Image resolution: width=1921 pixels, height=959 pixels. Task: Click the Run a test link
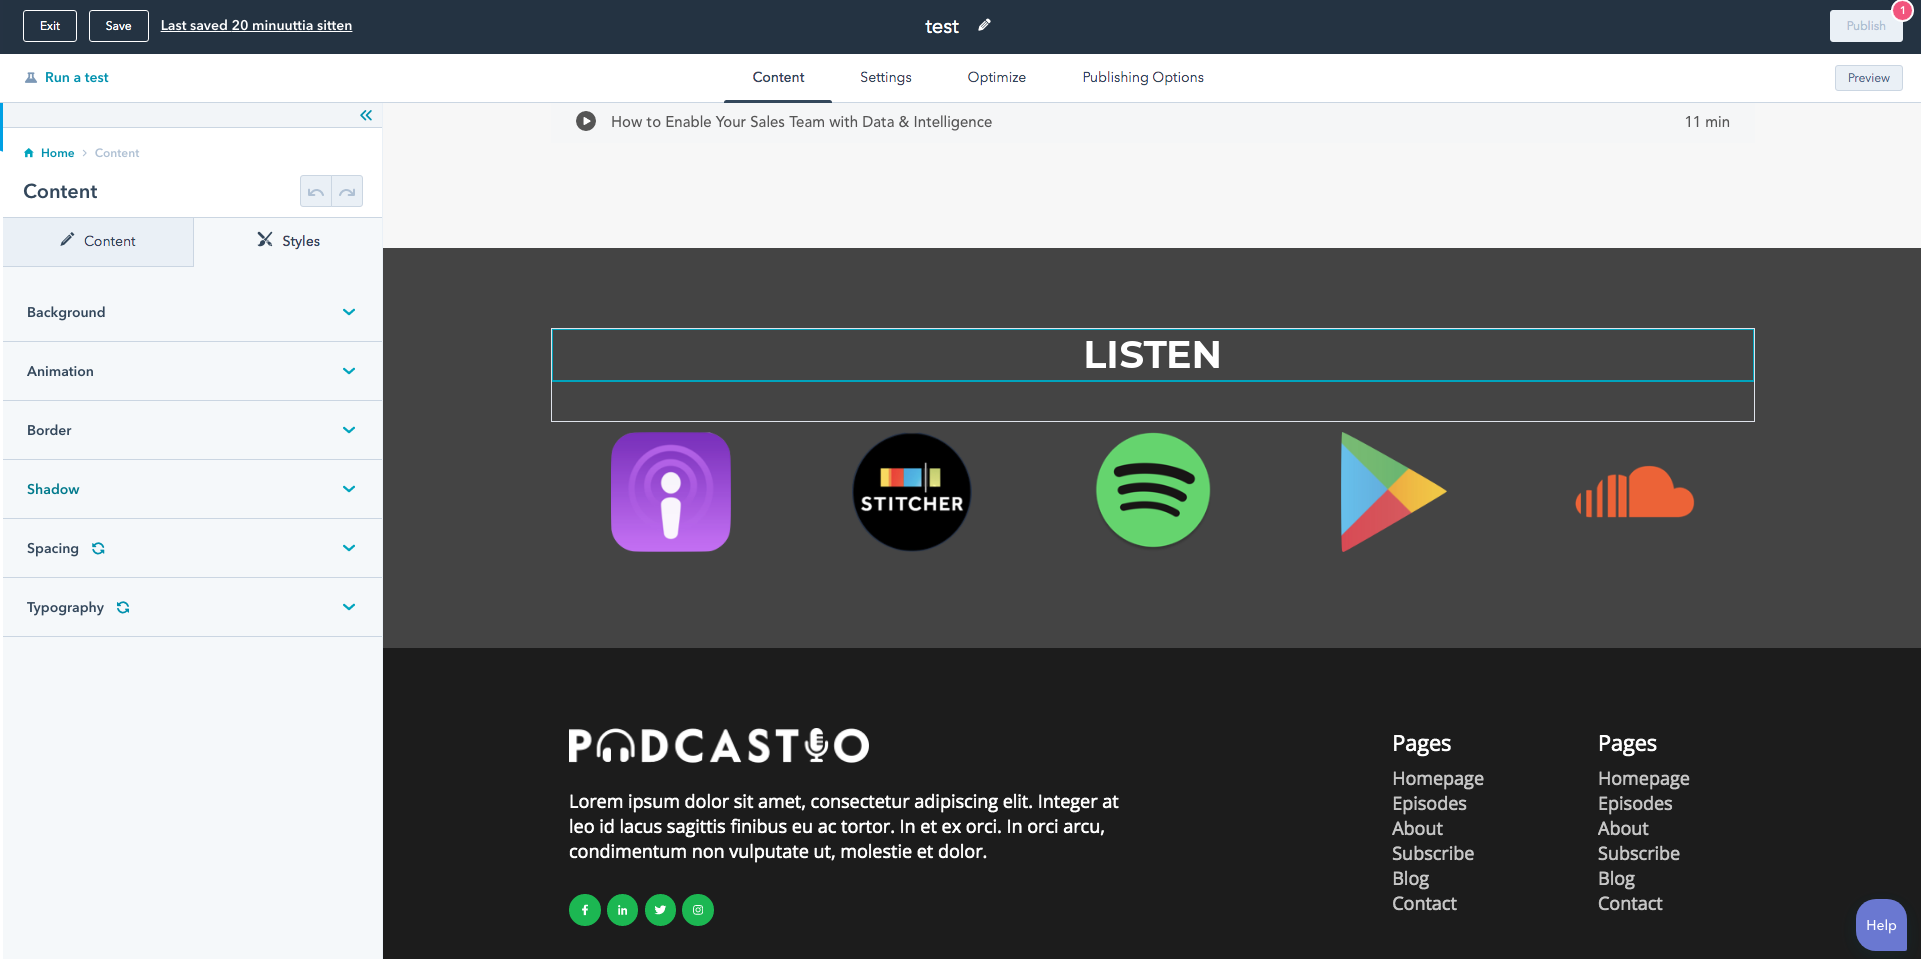(x=77, y=77)
